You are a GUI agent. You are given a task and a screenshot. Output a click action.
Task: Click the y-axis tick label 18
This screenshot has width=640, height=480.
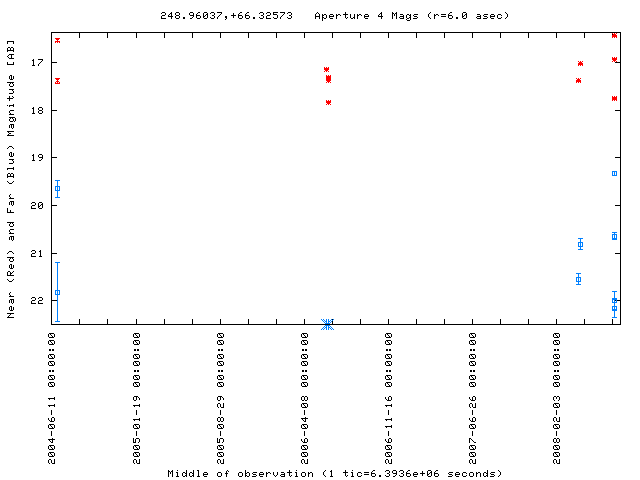[x=37, y=110]
